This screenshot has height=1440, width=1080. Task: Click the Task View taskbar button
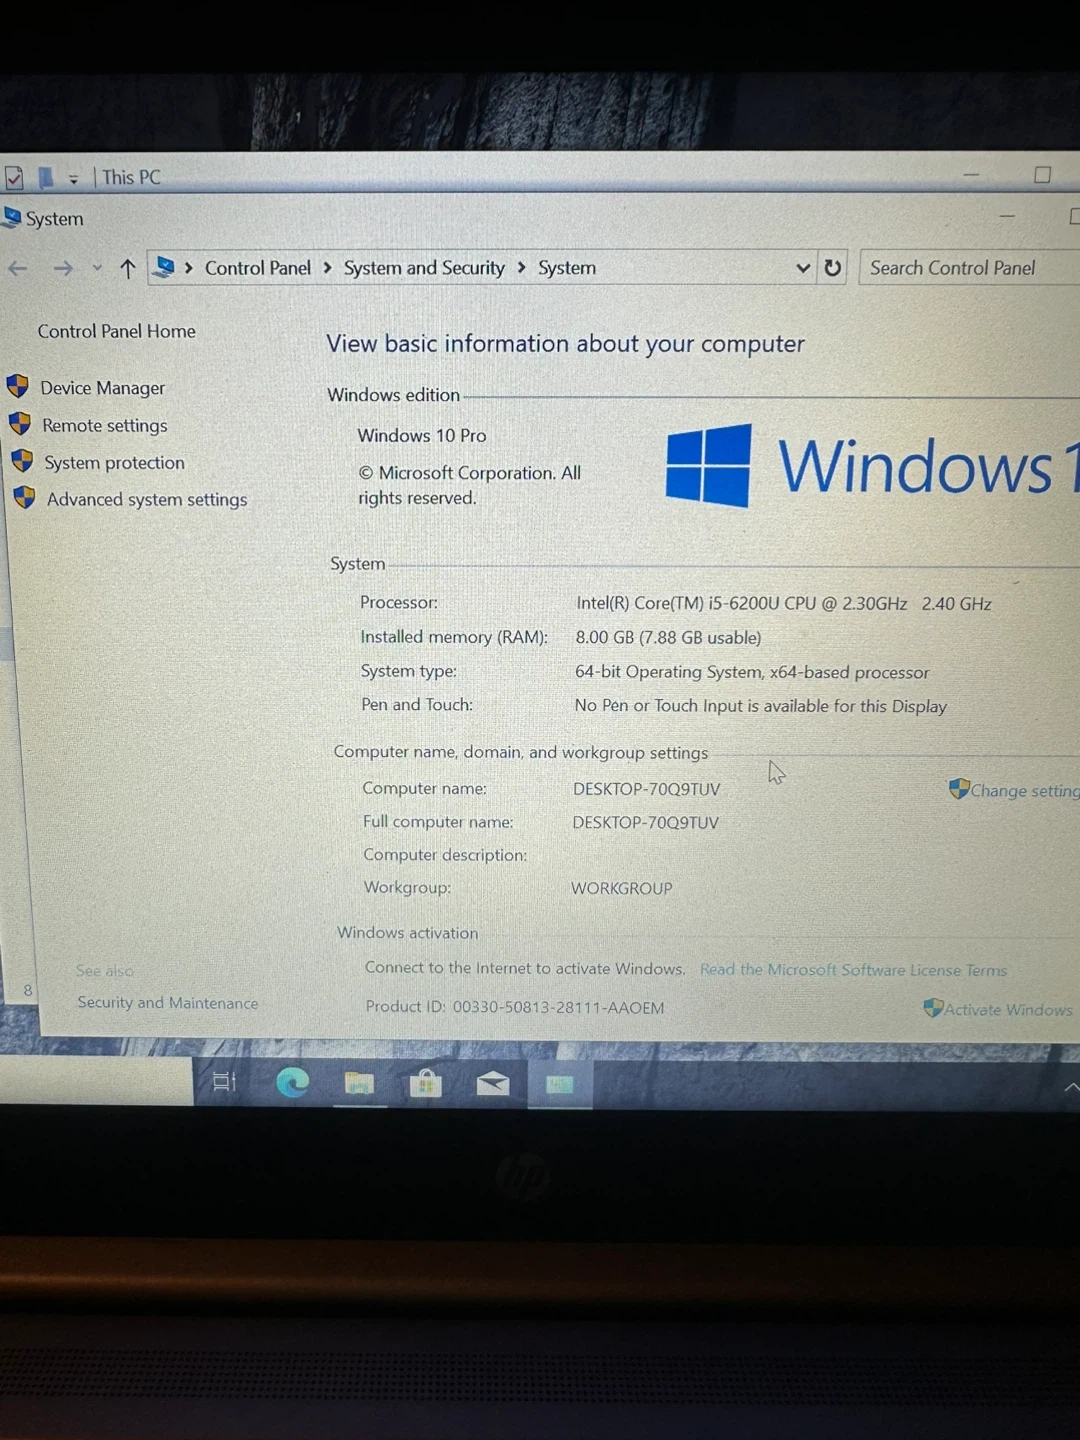pyautogui.click(x=224, y=1082)
